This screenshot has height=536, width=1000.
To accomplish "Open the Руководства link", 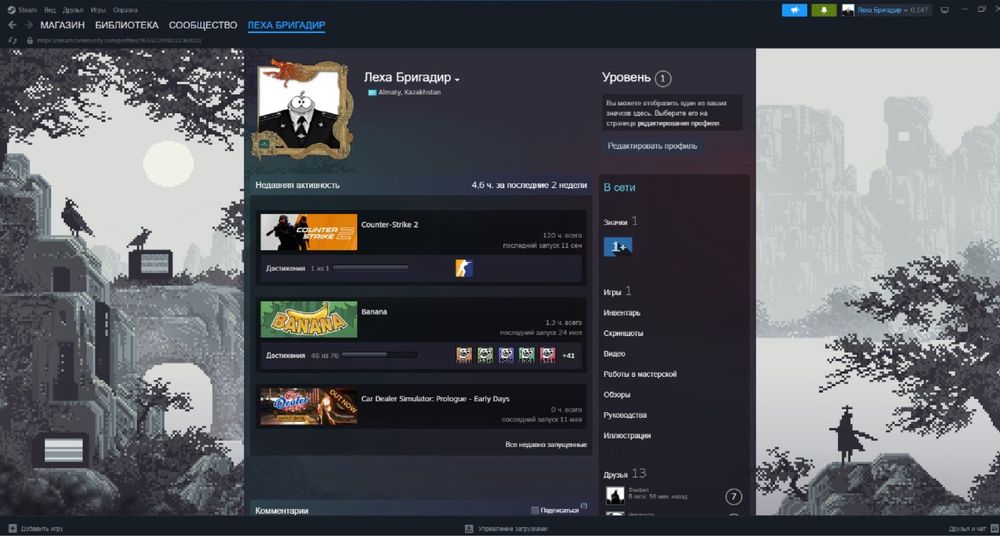I will coord(625,415).
